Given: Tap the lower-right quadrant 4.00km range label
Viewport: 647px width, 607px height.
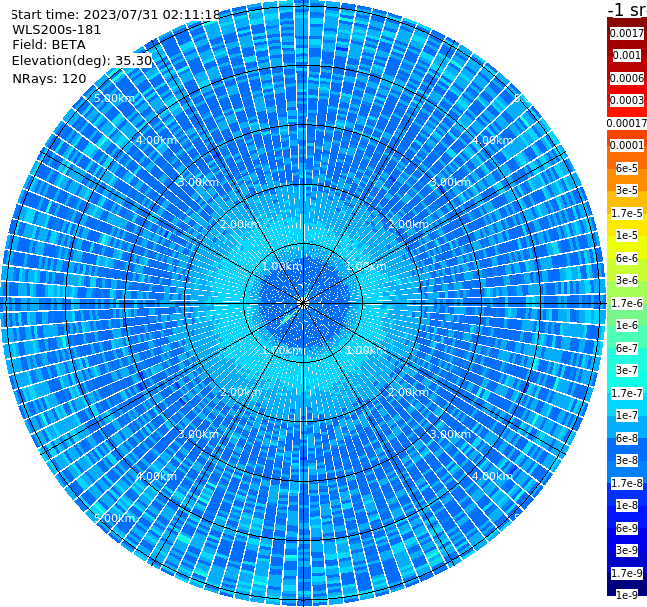Looking at the screenshot, I should tap(492, 477).
